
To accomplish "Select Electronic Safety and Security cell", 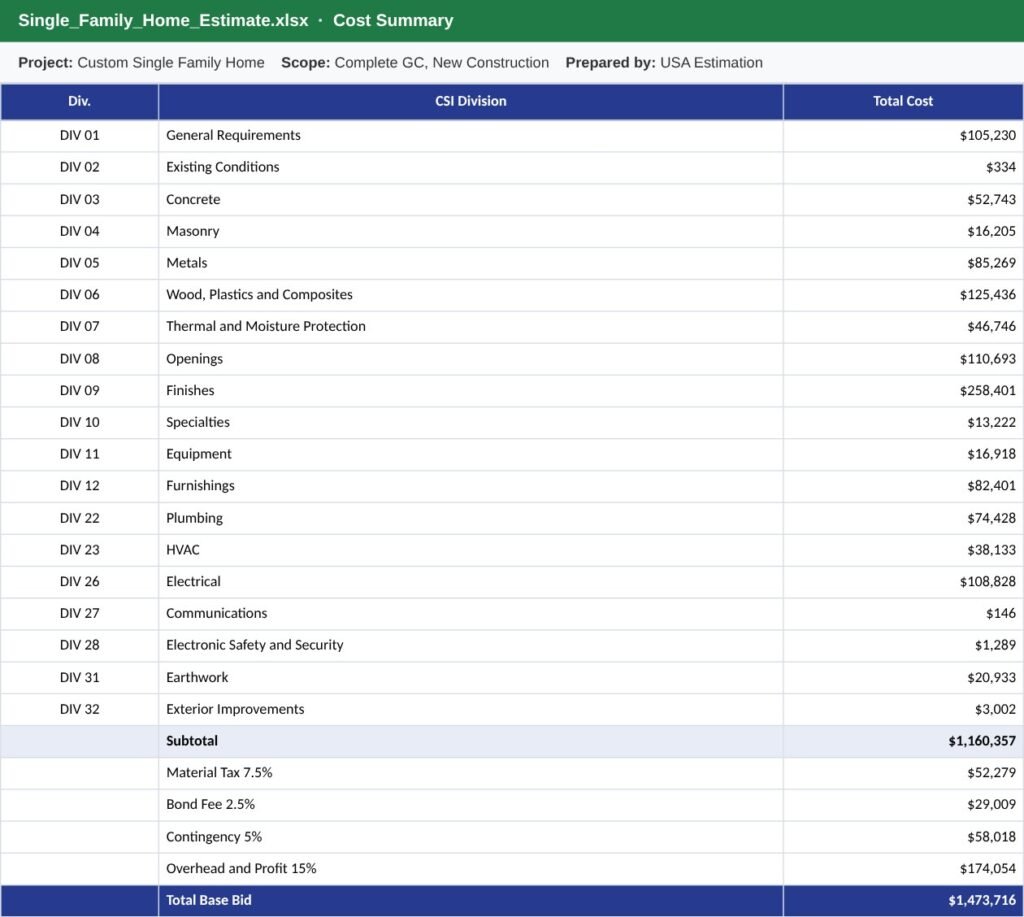I will tap(470, 645).
